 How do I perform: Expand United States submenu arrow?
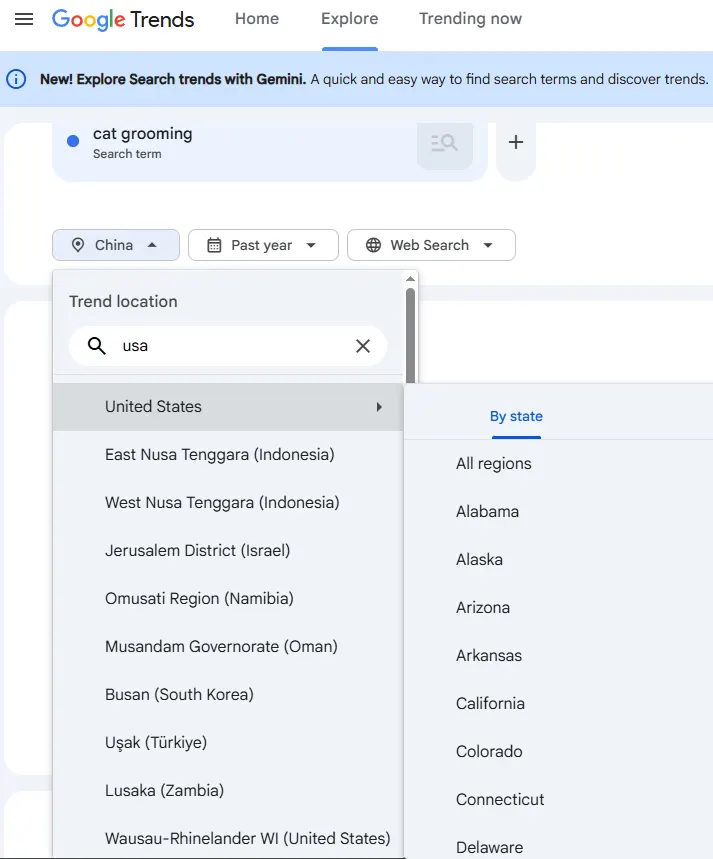pos(379,407)
